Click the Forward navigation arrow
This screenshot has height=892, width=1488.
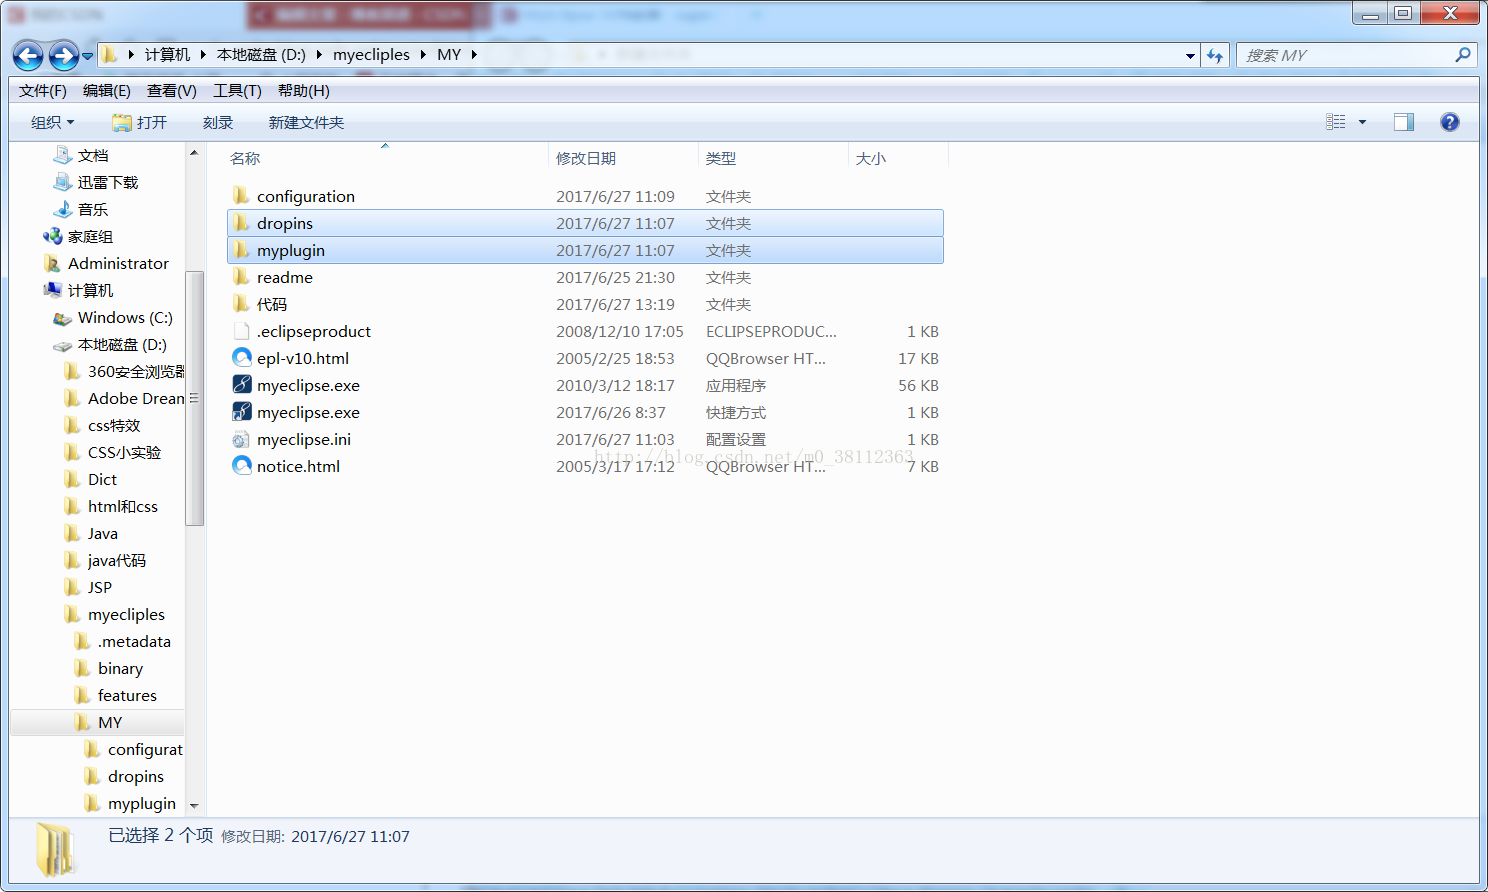click(63, 56)
